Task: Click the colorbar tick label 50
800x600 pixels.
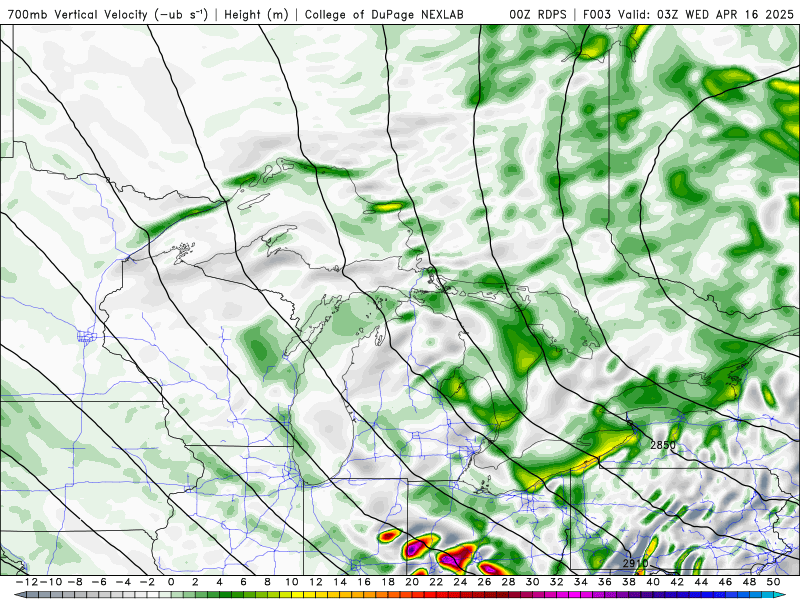Action: pyautogui.click(x=773, y=582)
